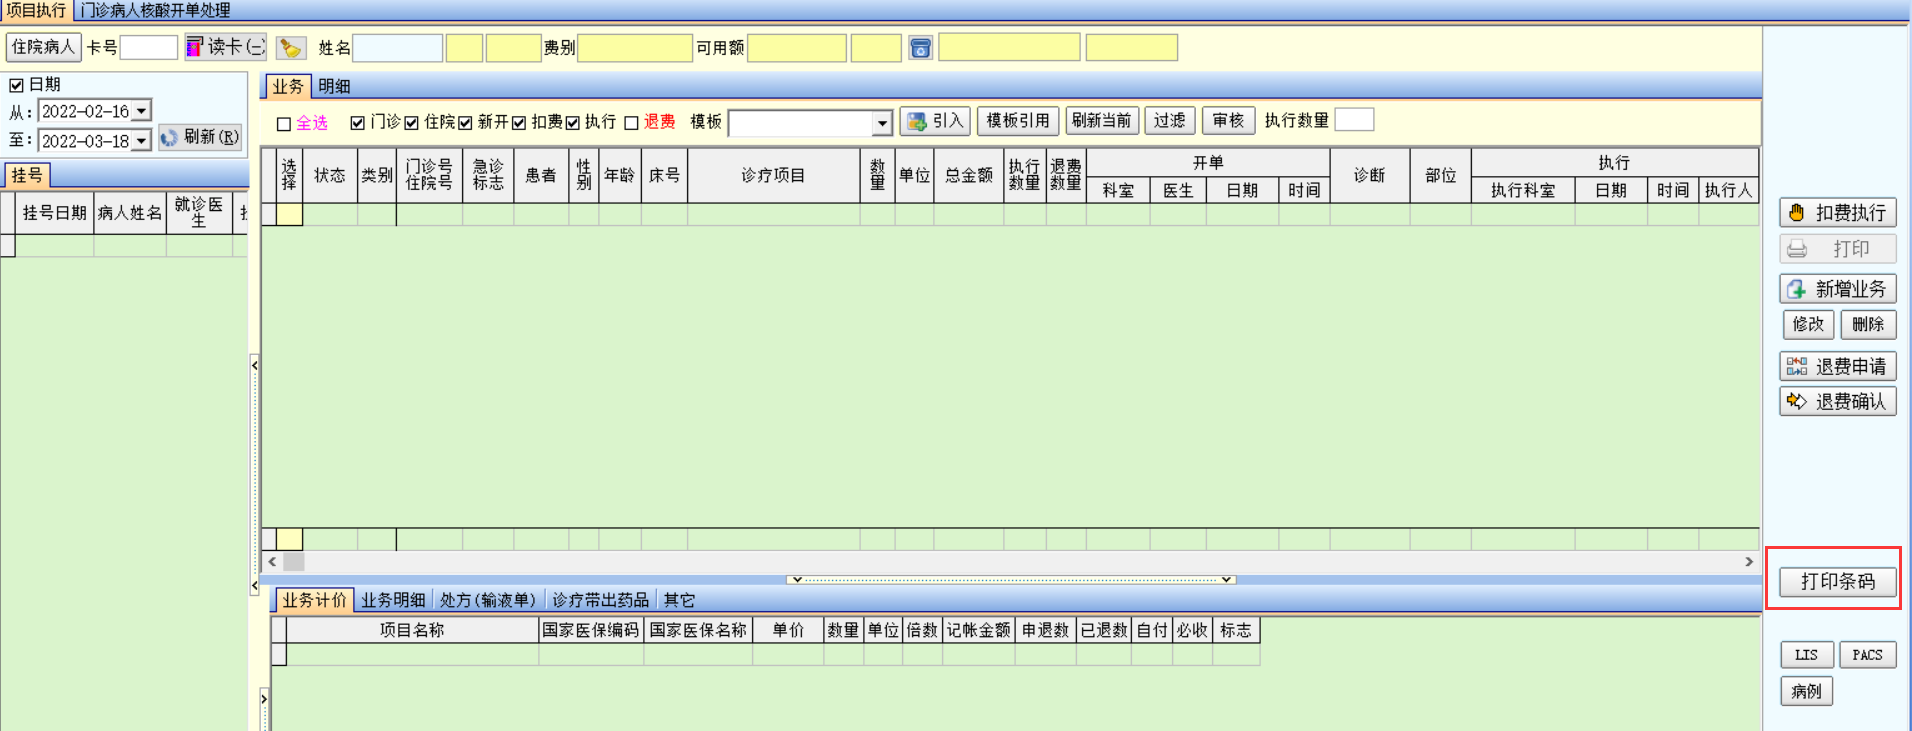Collapse left panel using upper splitter arrow
Viewport: 1912px width, 731px height.
(x=254, y=365)
